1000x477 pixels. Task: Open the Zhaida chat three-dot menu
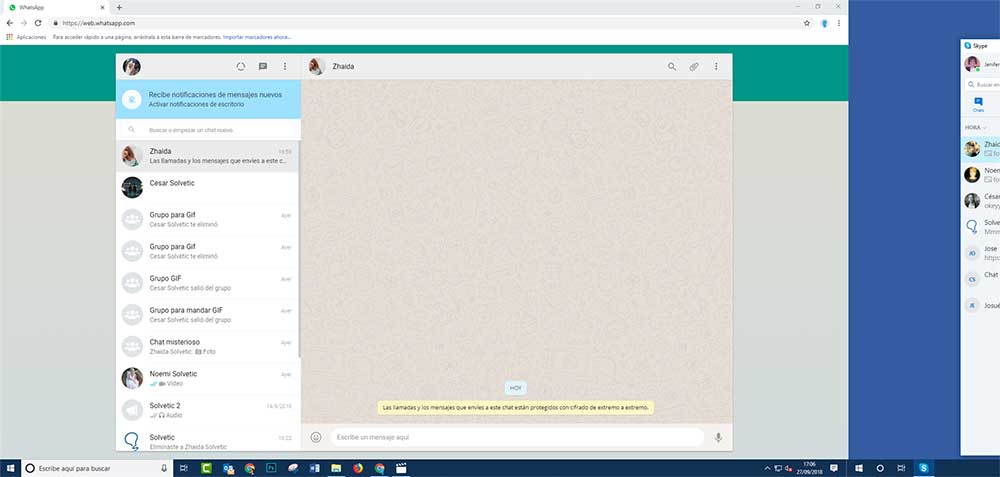pyautogui.click(x=716, y=66)
